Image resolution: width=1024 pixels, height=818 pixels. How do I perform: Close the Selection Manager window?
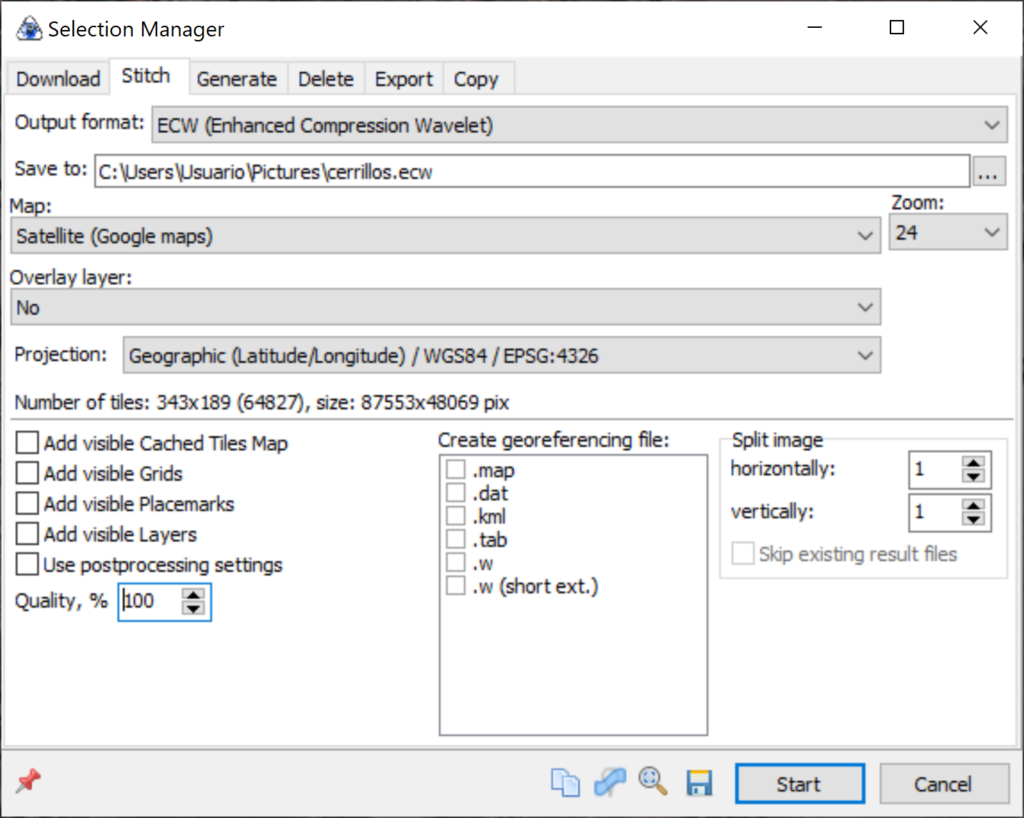(x=980, y=27)
